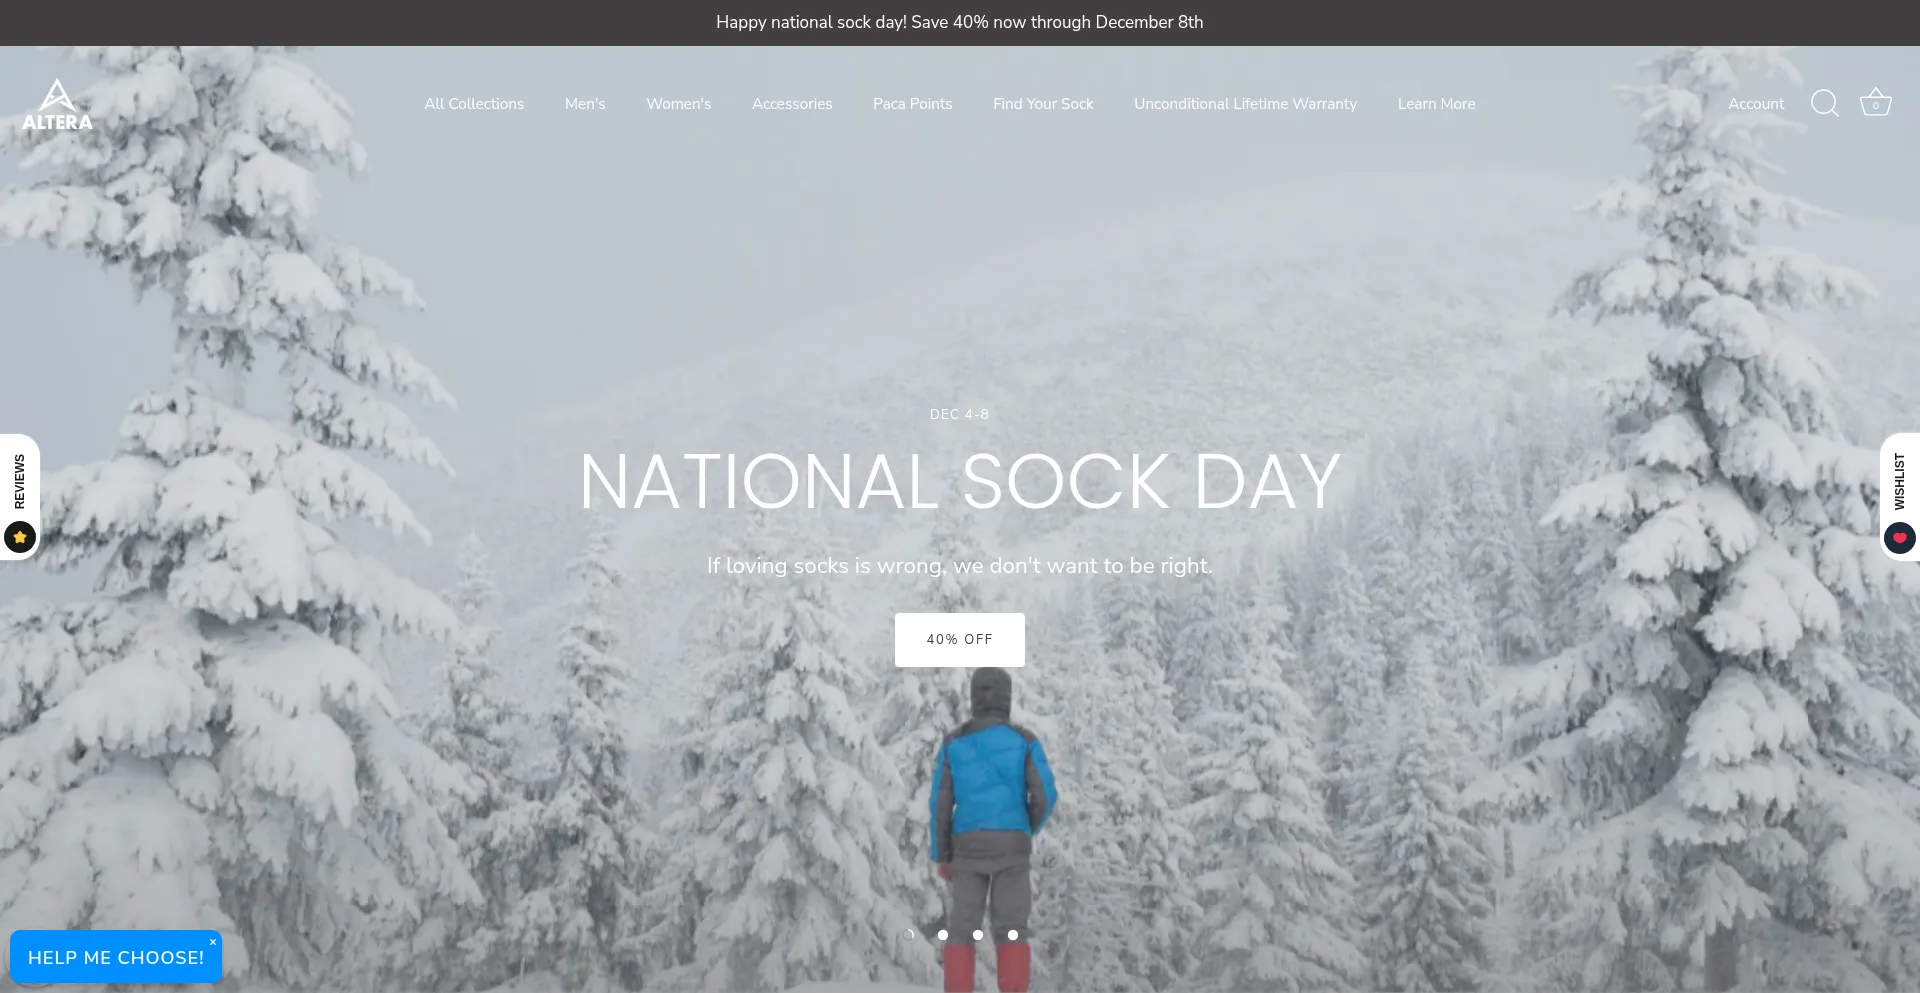This screenshot has width=1920, height=993.
Task: Select the third slideshow dot
Action: pos(978,935)
